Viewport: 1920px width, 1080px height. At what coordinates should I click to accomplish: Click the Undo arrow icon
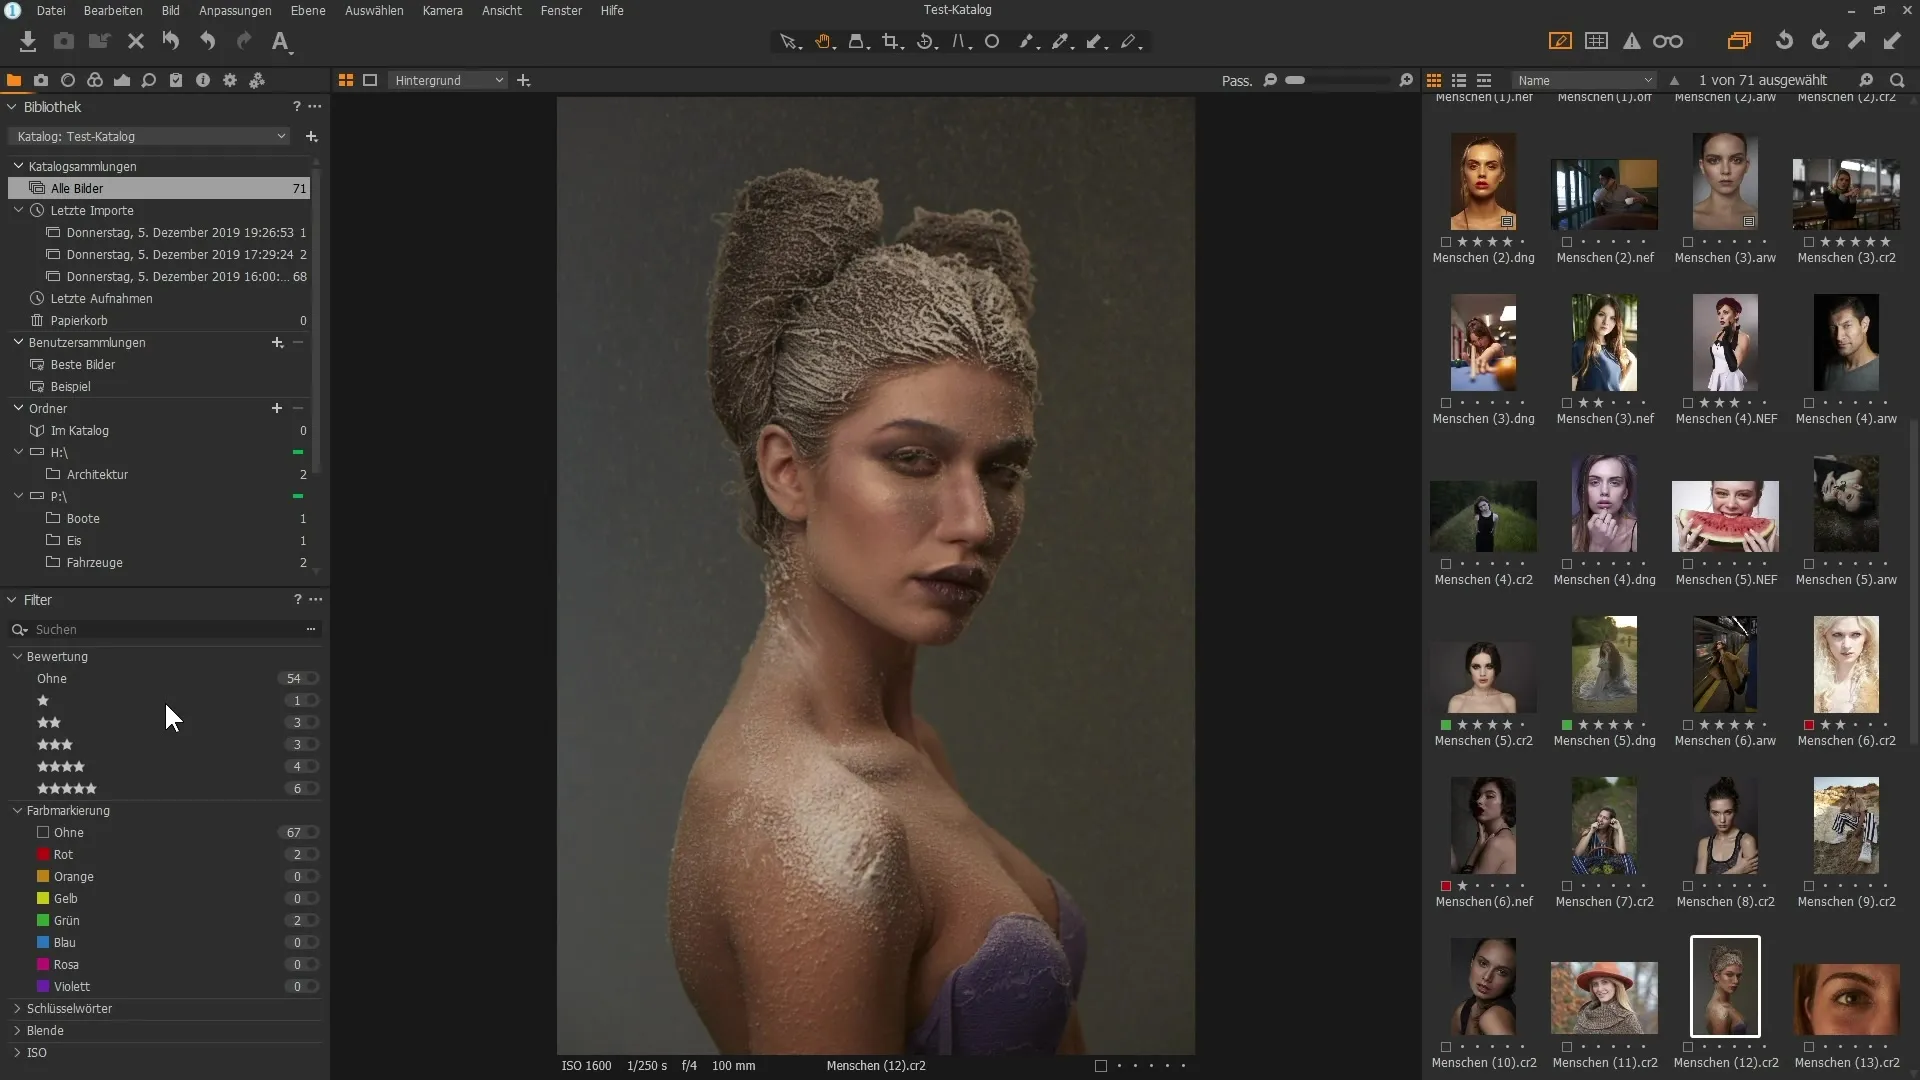pyautogui.click(x=207, y=41)
